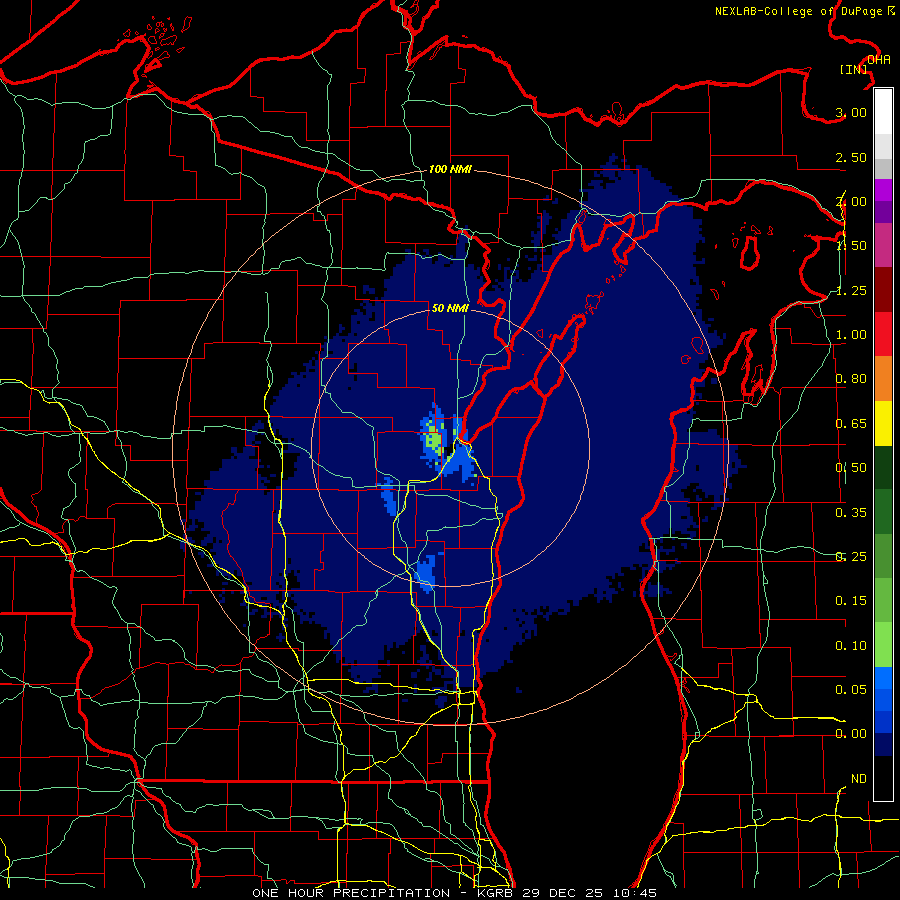This screenshot has width=900, height=900.
Task: Click the NEXLAB-College of DuPage credit text
Action: pos(804,10)
